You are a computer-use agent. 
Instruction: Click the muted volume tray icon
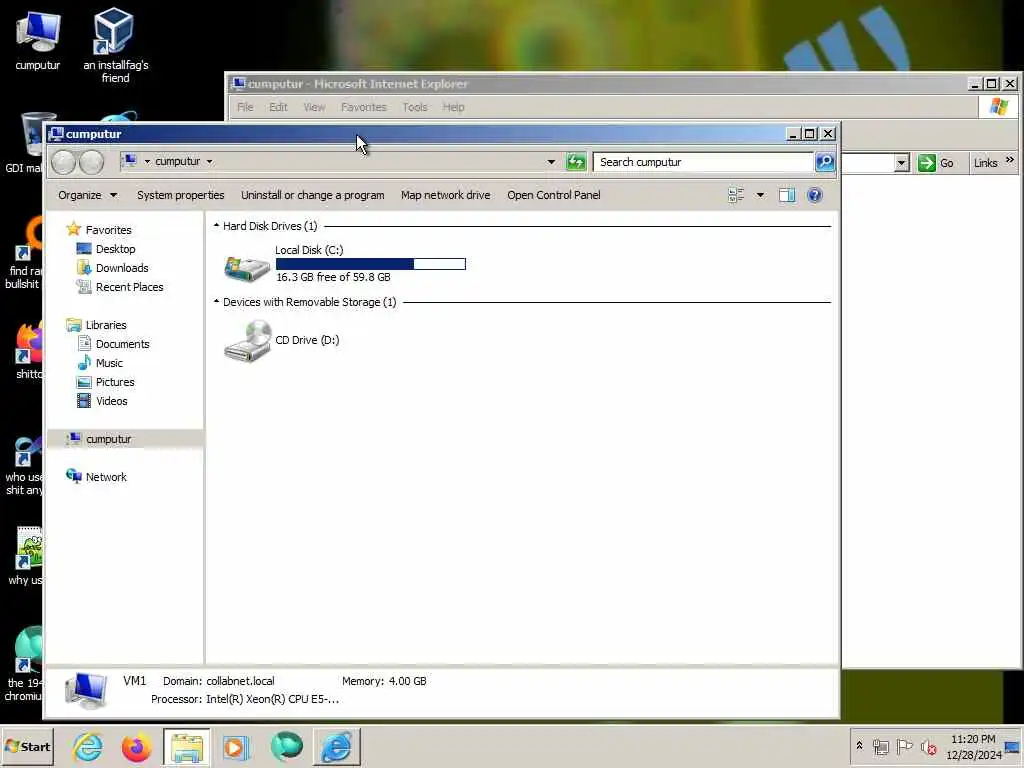[x=928, y=746]
